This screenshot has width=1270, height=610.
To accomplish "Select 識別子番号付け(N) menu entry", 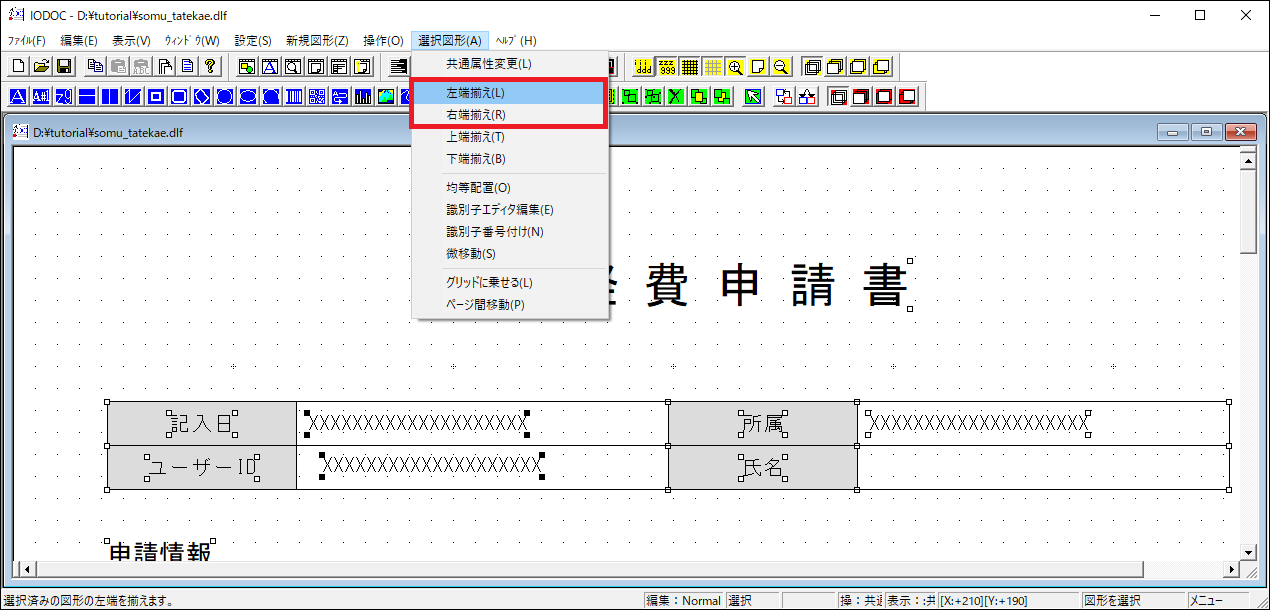I will tap(509, 232).
